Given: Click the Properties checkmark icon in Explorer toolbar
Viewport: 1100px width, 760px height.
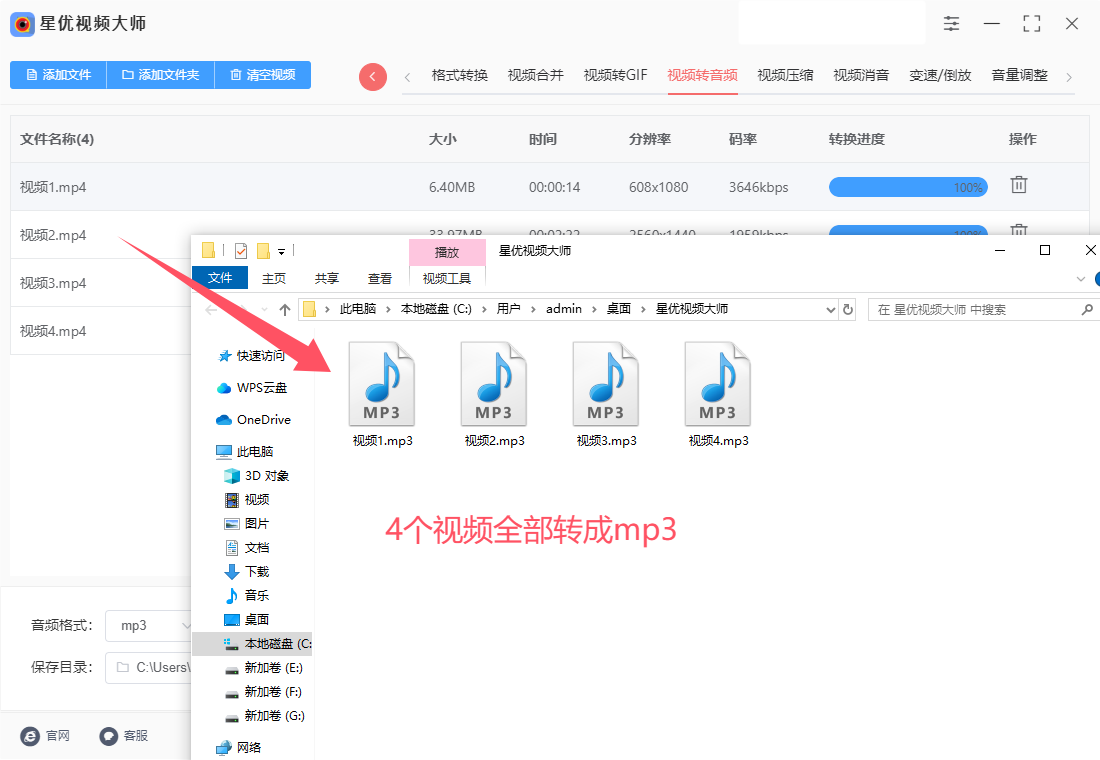Looking at the screenshot, I should point(241,251).
